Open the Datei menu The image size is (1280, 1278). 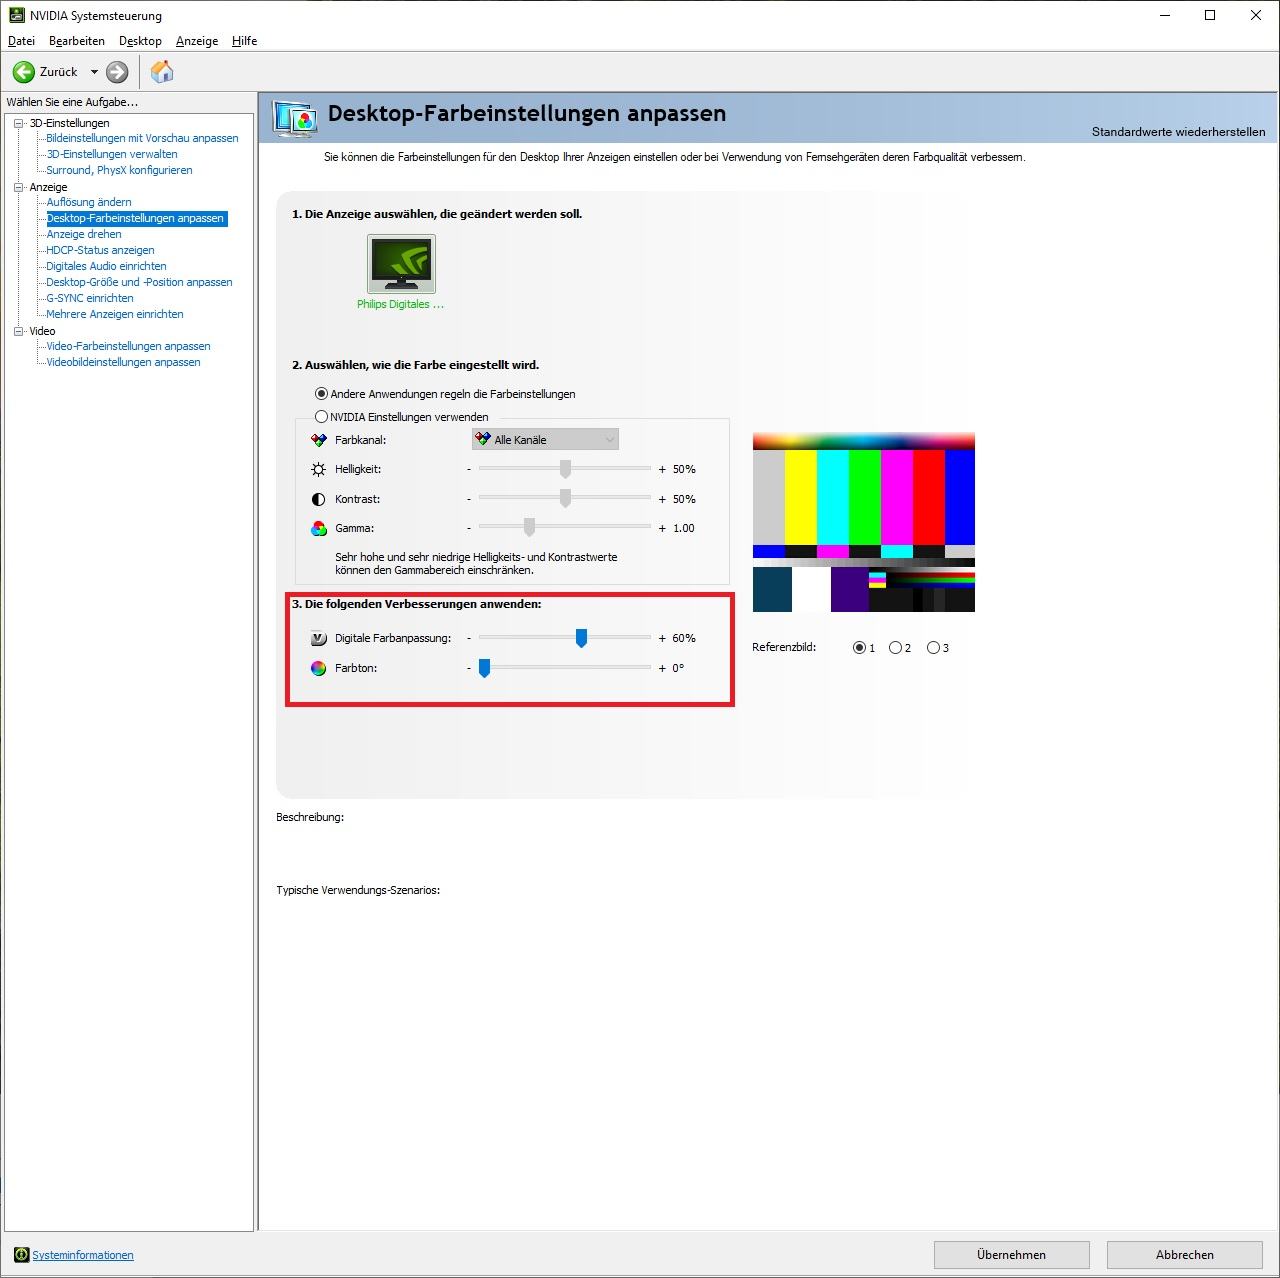(x=21, y=41)
